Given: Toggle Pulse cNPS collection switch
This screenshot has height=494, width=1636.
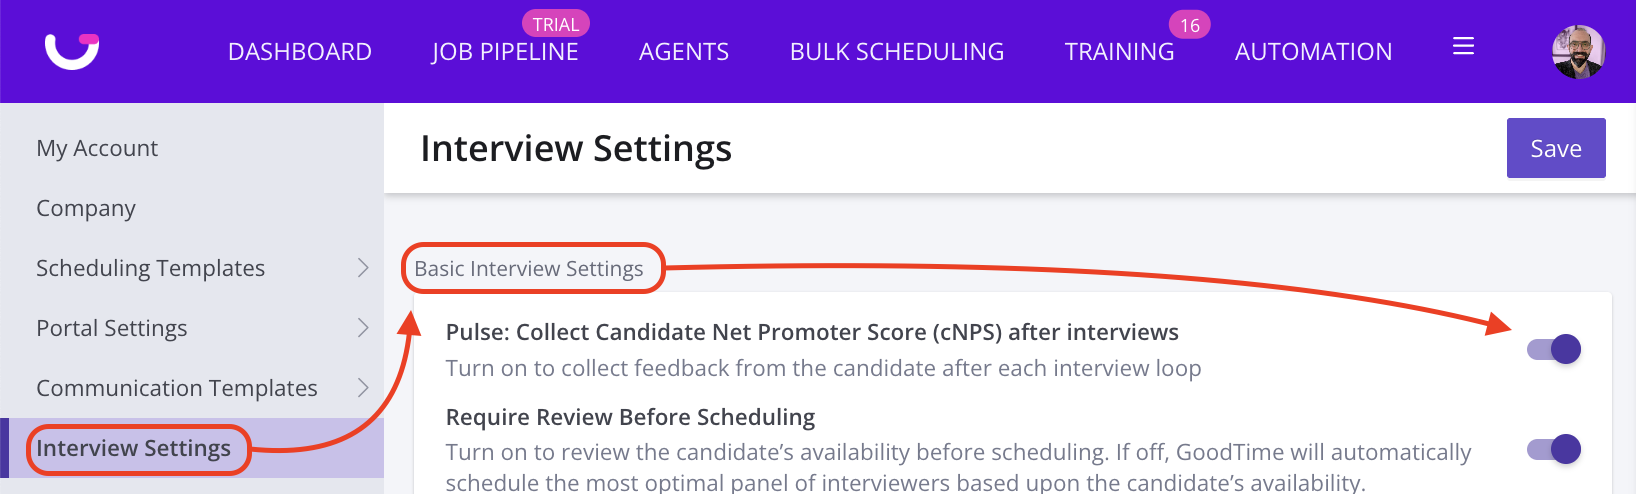Looking at the screenshot, I should [x=1554, y=349].
